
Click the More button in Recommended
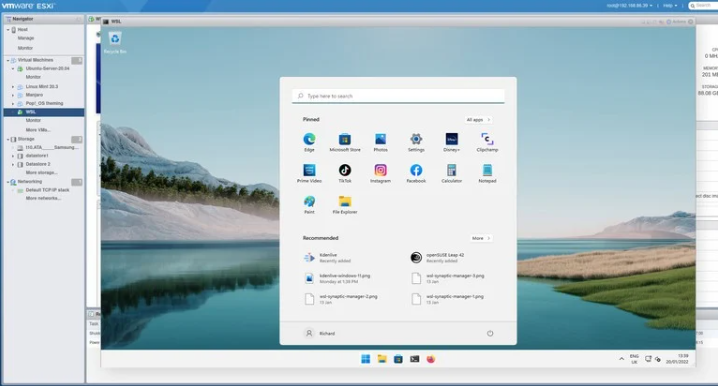pyautogui.click(x=481, y=238)
